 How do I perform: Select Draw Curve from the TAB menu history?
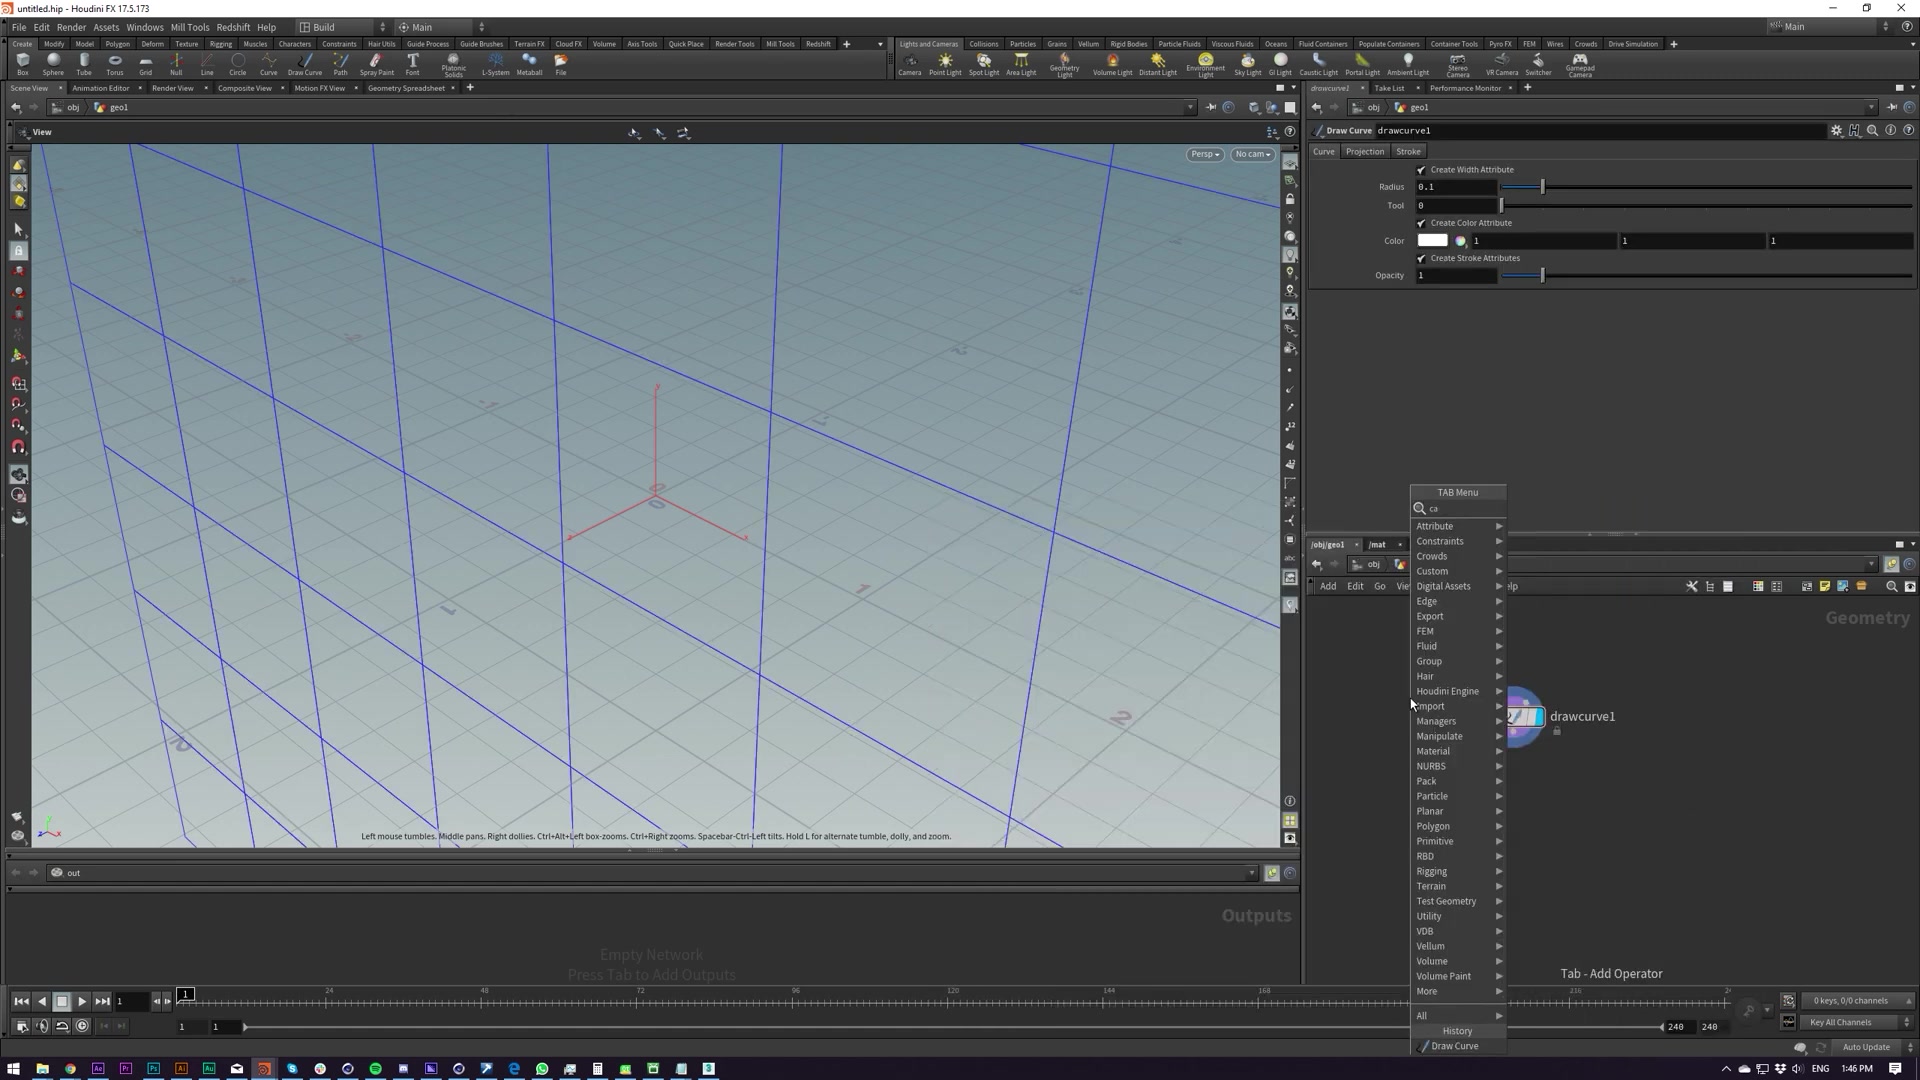1456,1045
